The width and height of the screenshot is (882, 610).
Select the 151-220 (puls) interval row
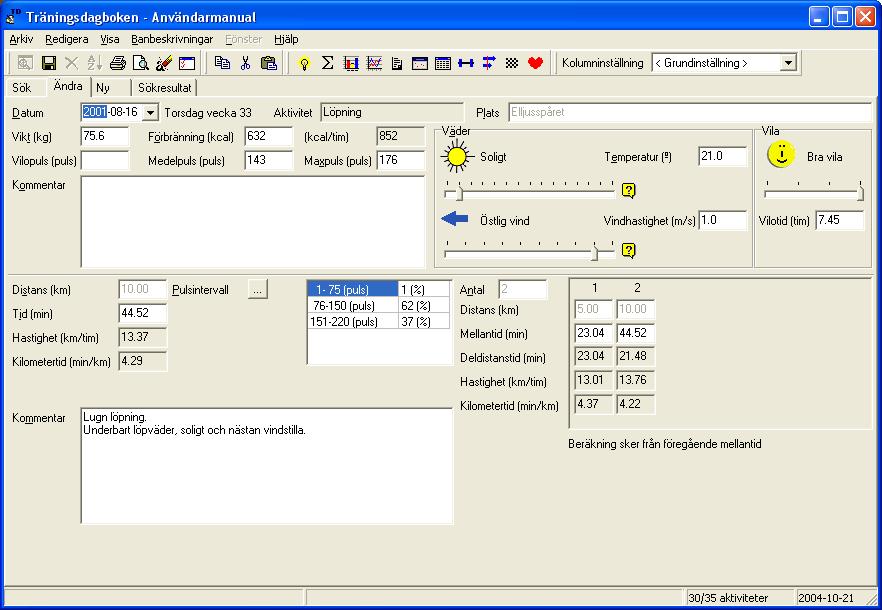pyautogui.click(x=379, y=321)
